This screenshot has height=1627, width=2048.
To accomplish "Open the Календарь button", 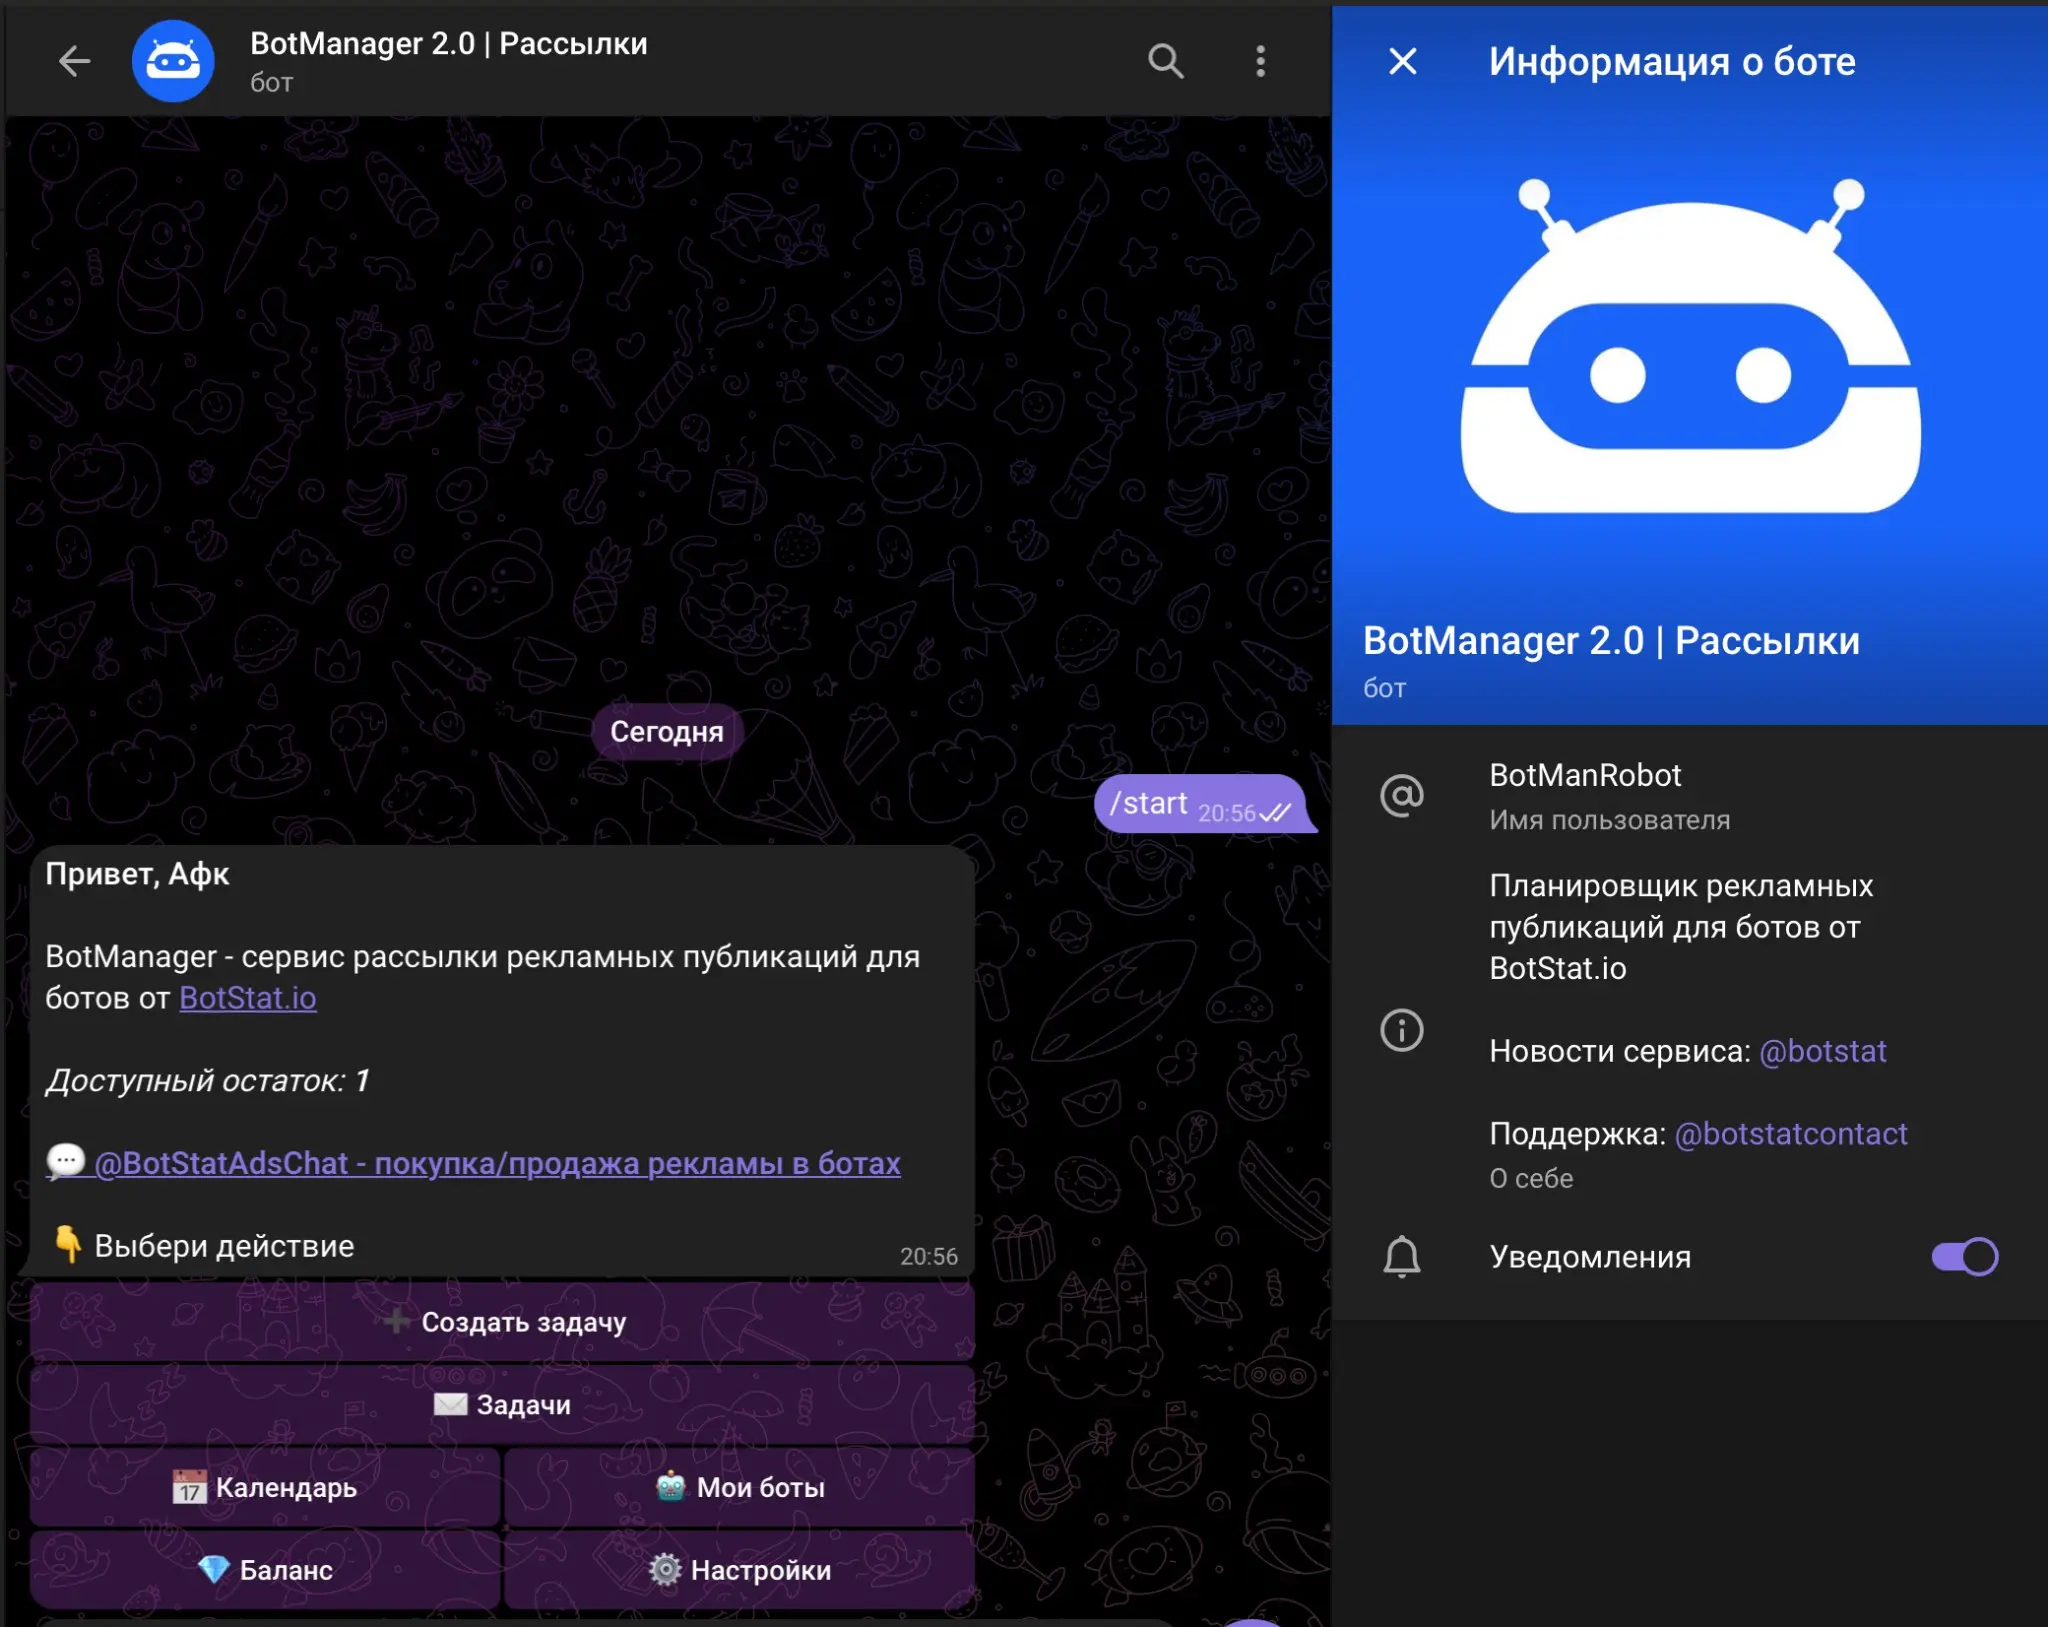I will pos(265,1487).
